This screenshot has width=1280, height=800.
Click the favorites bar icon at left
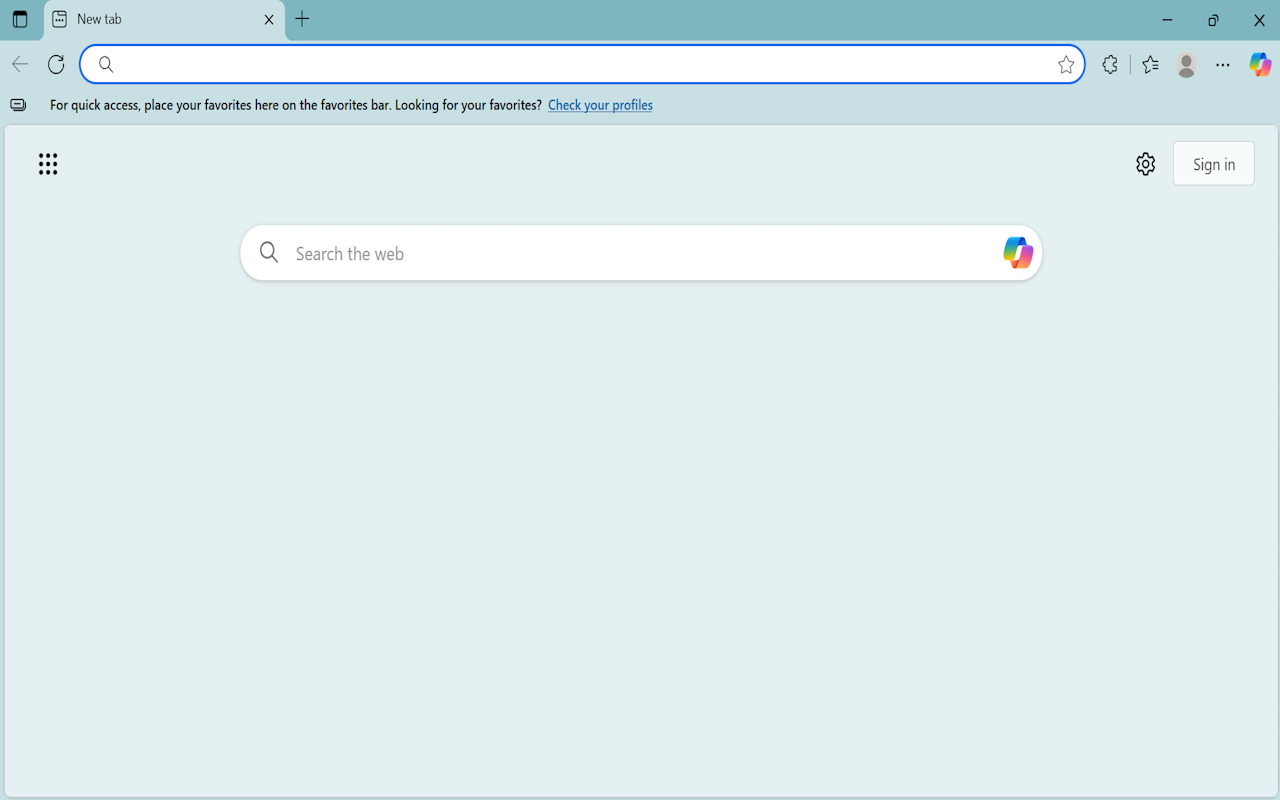pos(18,105)
